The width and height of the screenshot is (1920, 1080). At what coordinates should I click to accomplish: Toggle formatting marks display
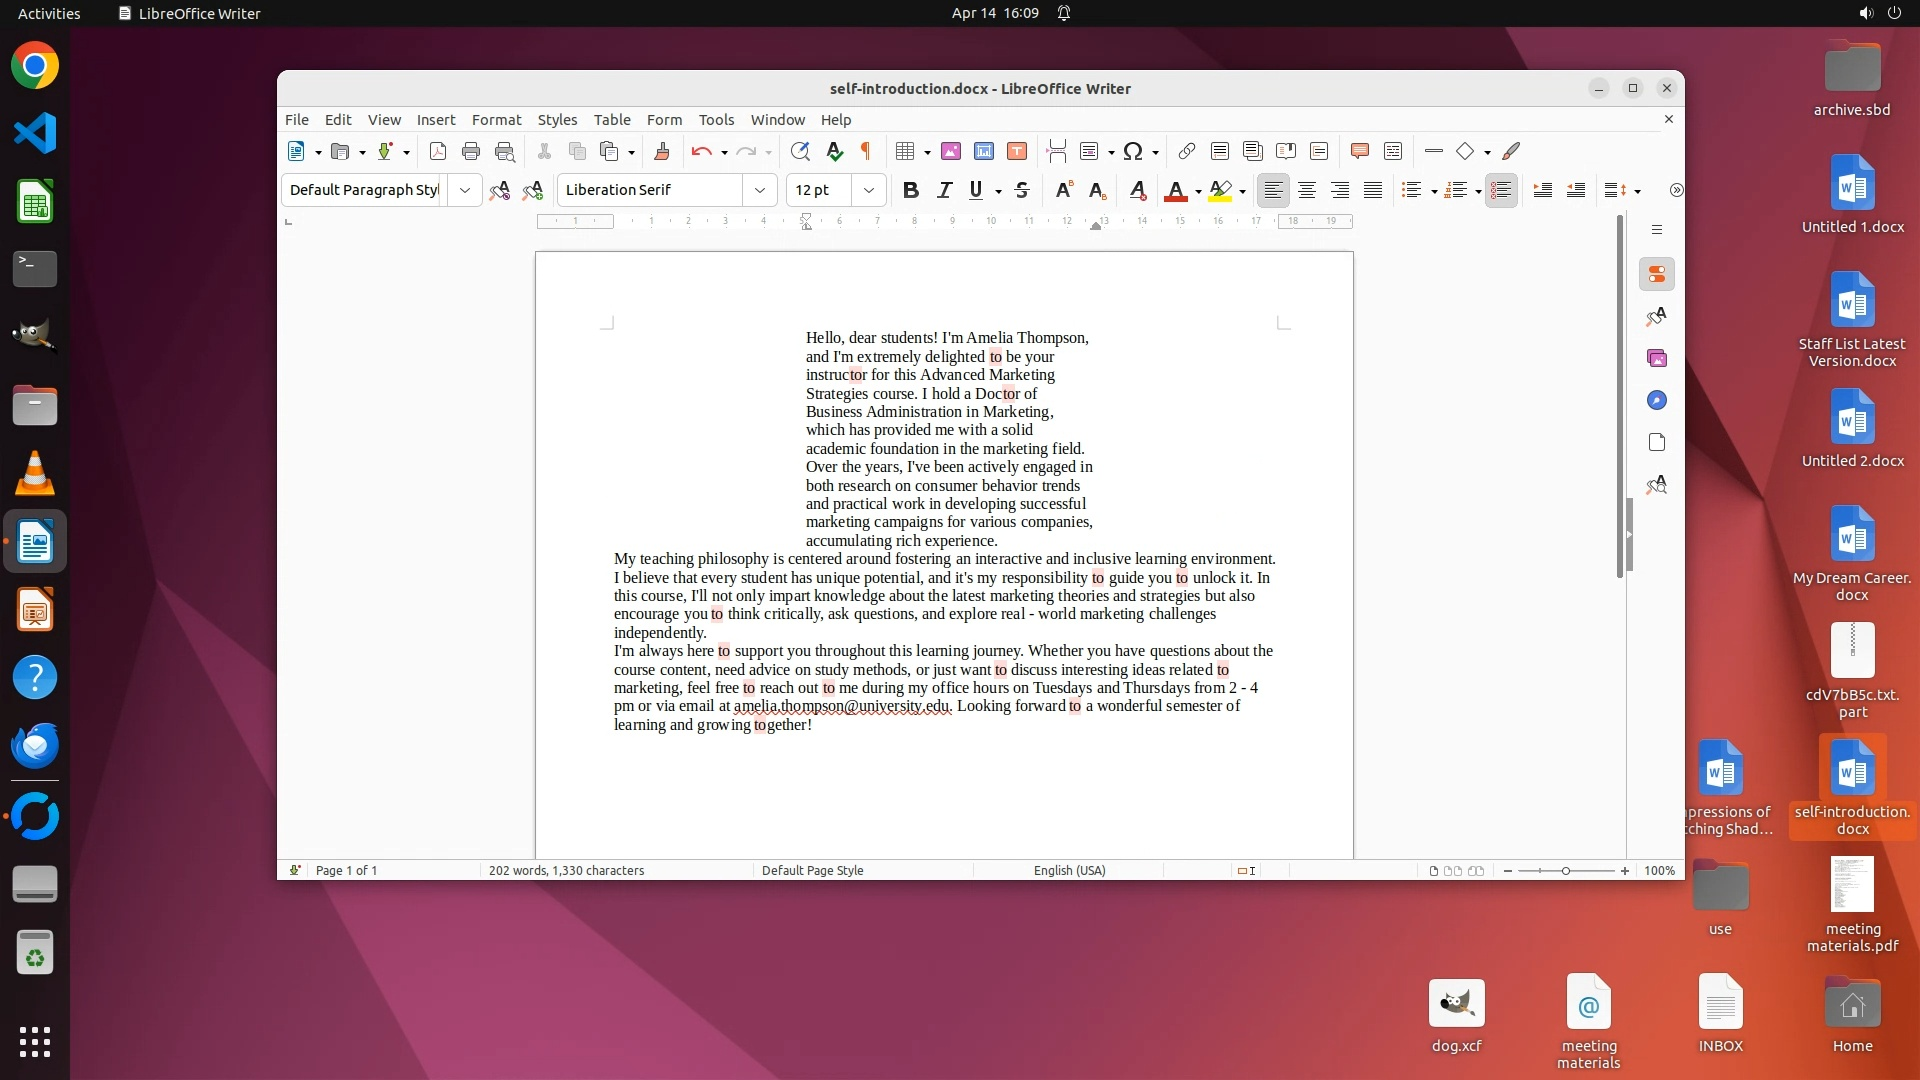866,151
